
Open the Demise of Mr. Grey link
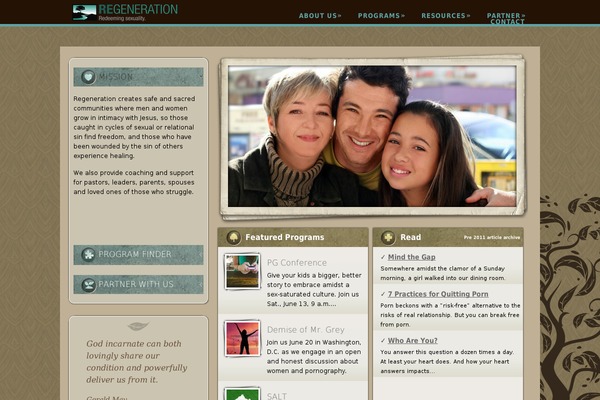[305, 330]
